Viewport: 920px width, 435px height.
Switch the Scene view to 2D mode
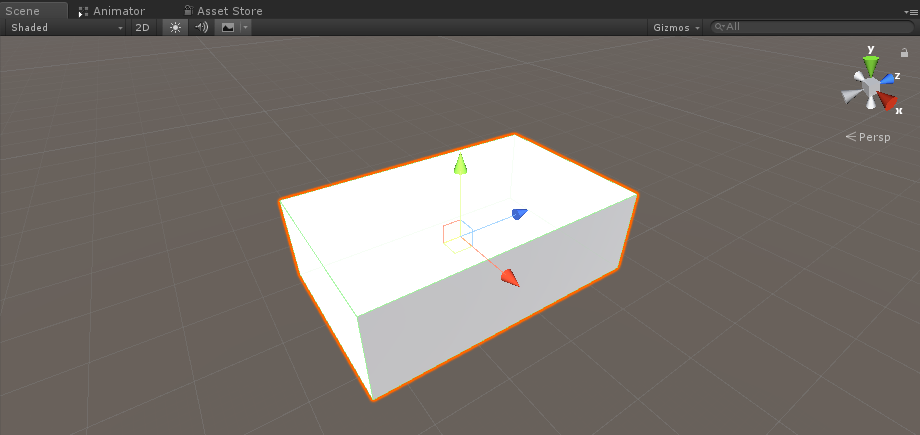[142, 27]
